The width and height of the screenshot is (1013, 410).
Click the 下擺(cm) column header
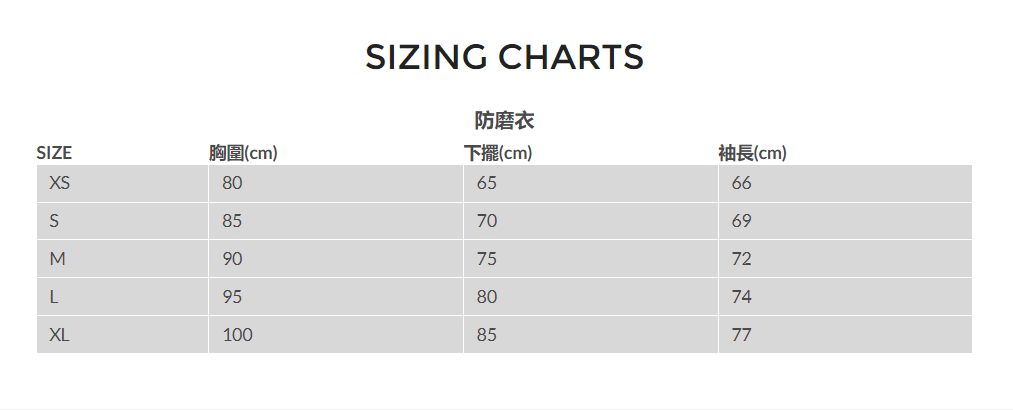[497, 153]
